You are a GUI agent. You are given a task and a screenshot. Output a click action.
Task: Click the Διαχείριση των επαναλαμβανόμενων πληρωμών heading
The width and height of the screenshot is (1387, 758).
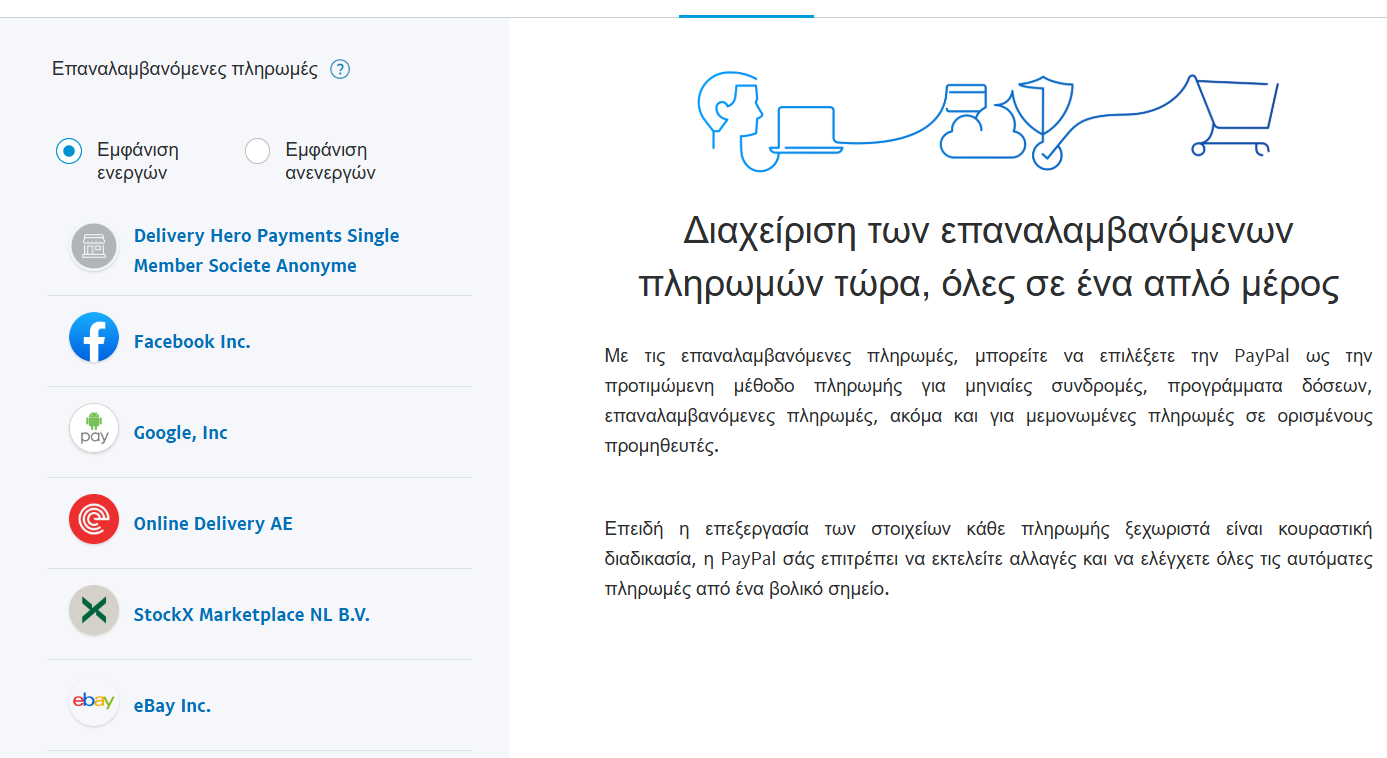(988, 258)
